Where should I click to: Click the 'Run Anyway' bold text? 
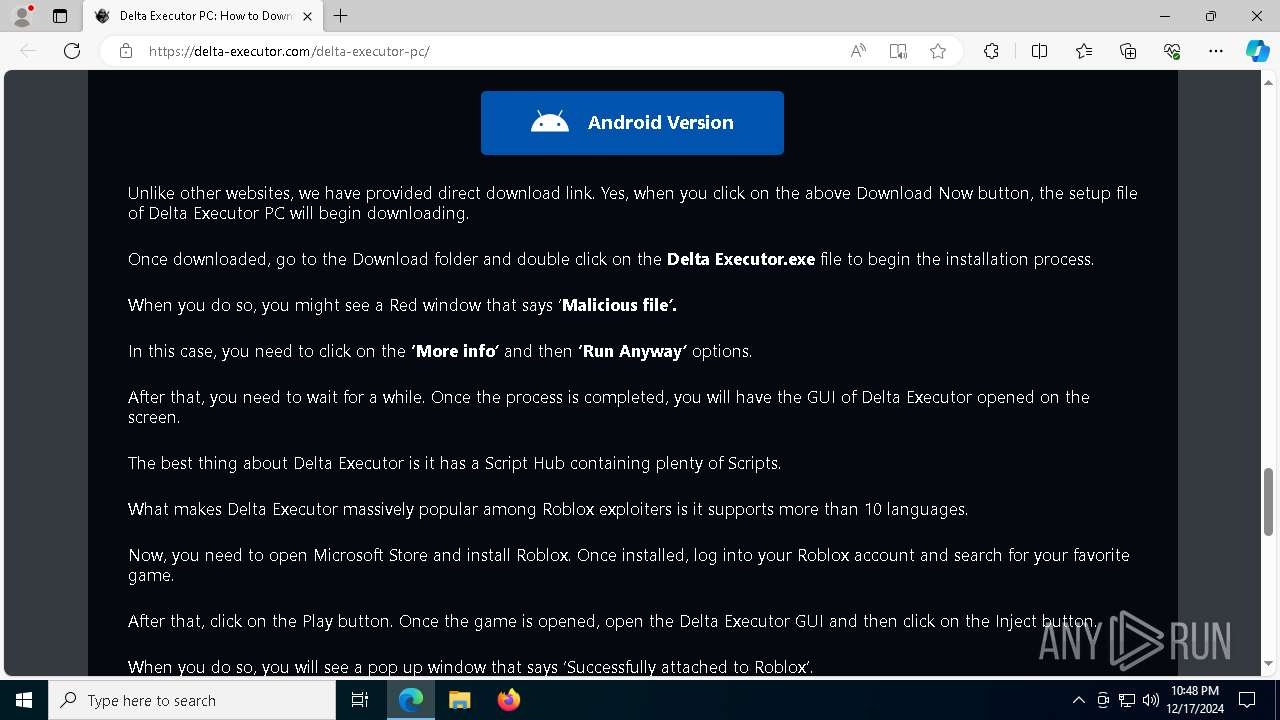pyautogui.click(x=632, y=351)
